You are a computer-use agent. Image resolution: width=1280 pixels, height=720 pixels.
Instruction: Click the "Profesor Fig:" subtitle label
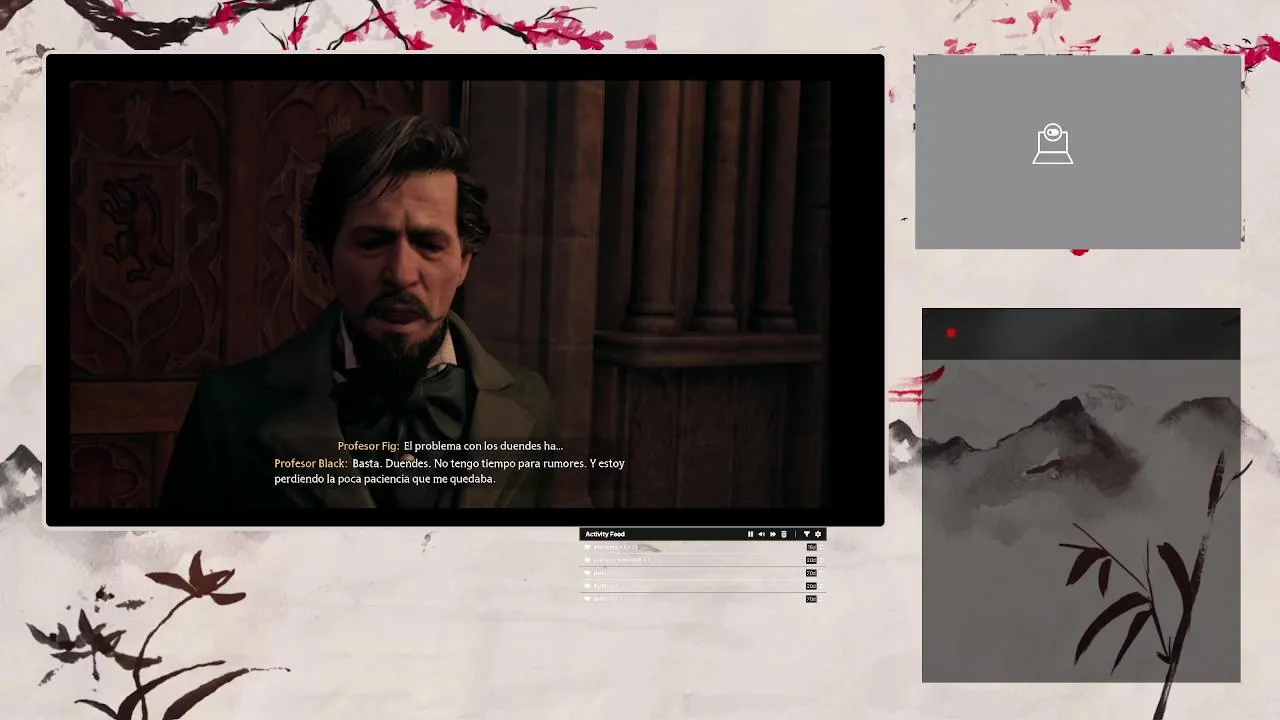point(368,446)
